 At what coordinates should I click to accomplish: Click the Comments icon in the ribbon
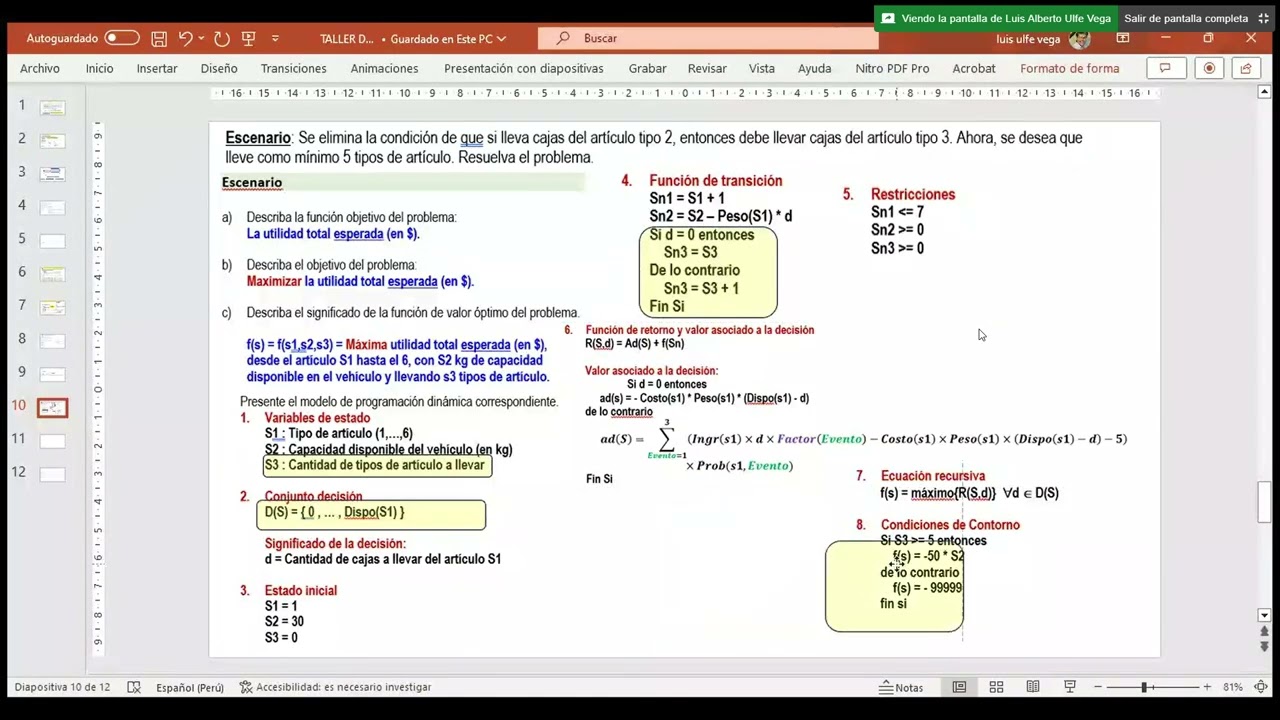[1165, 68]
